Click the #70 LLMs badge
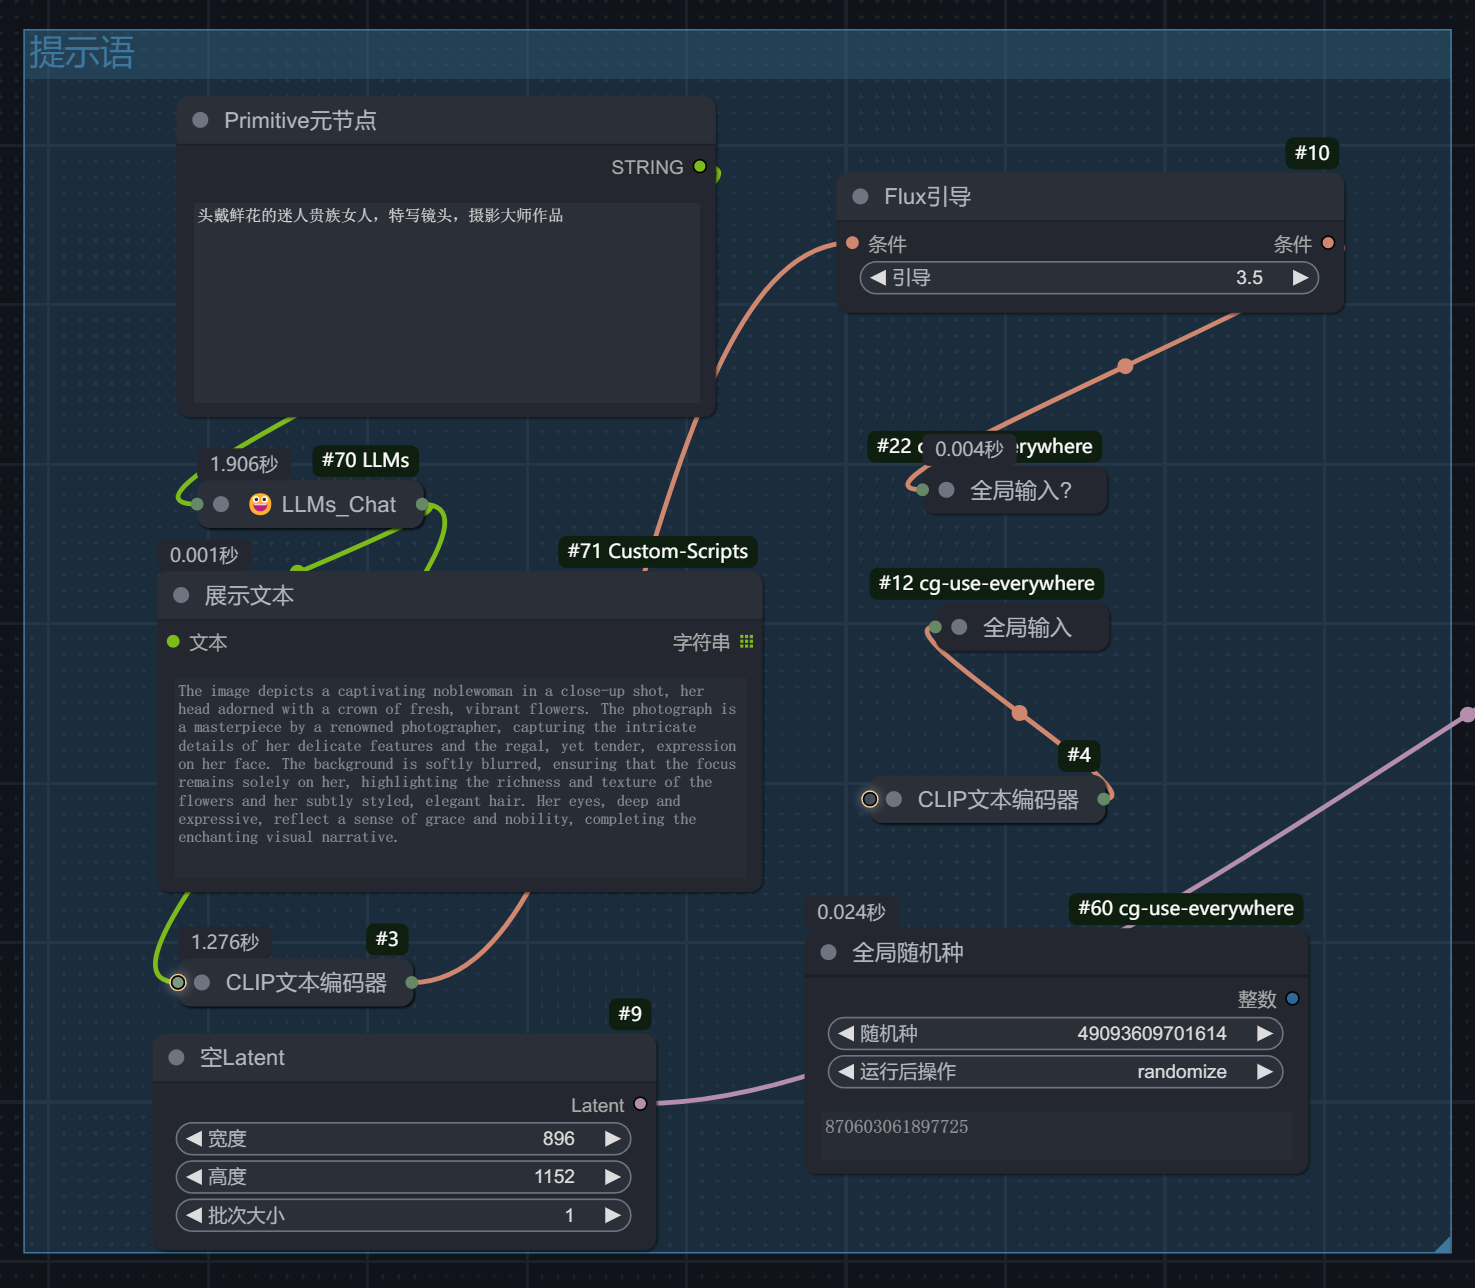 [365, 460]
